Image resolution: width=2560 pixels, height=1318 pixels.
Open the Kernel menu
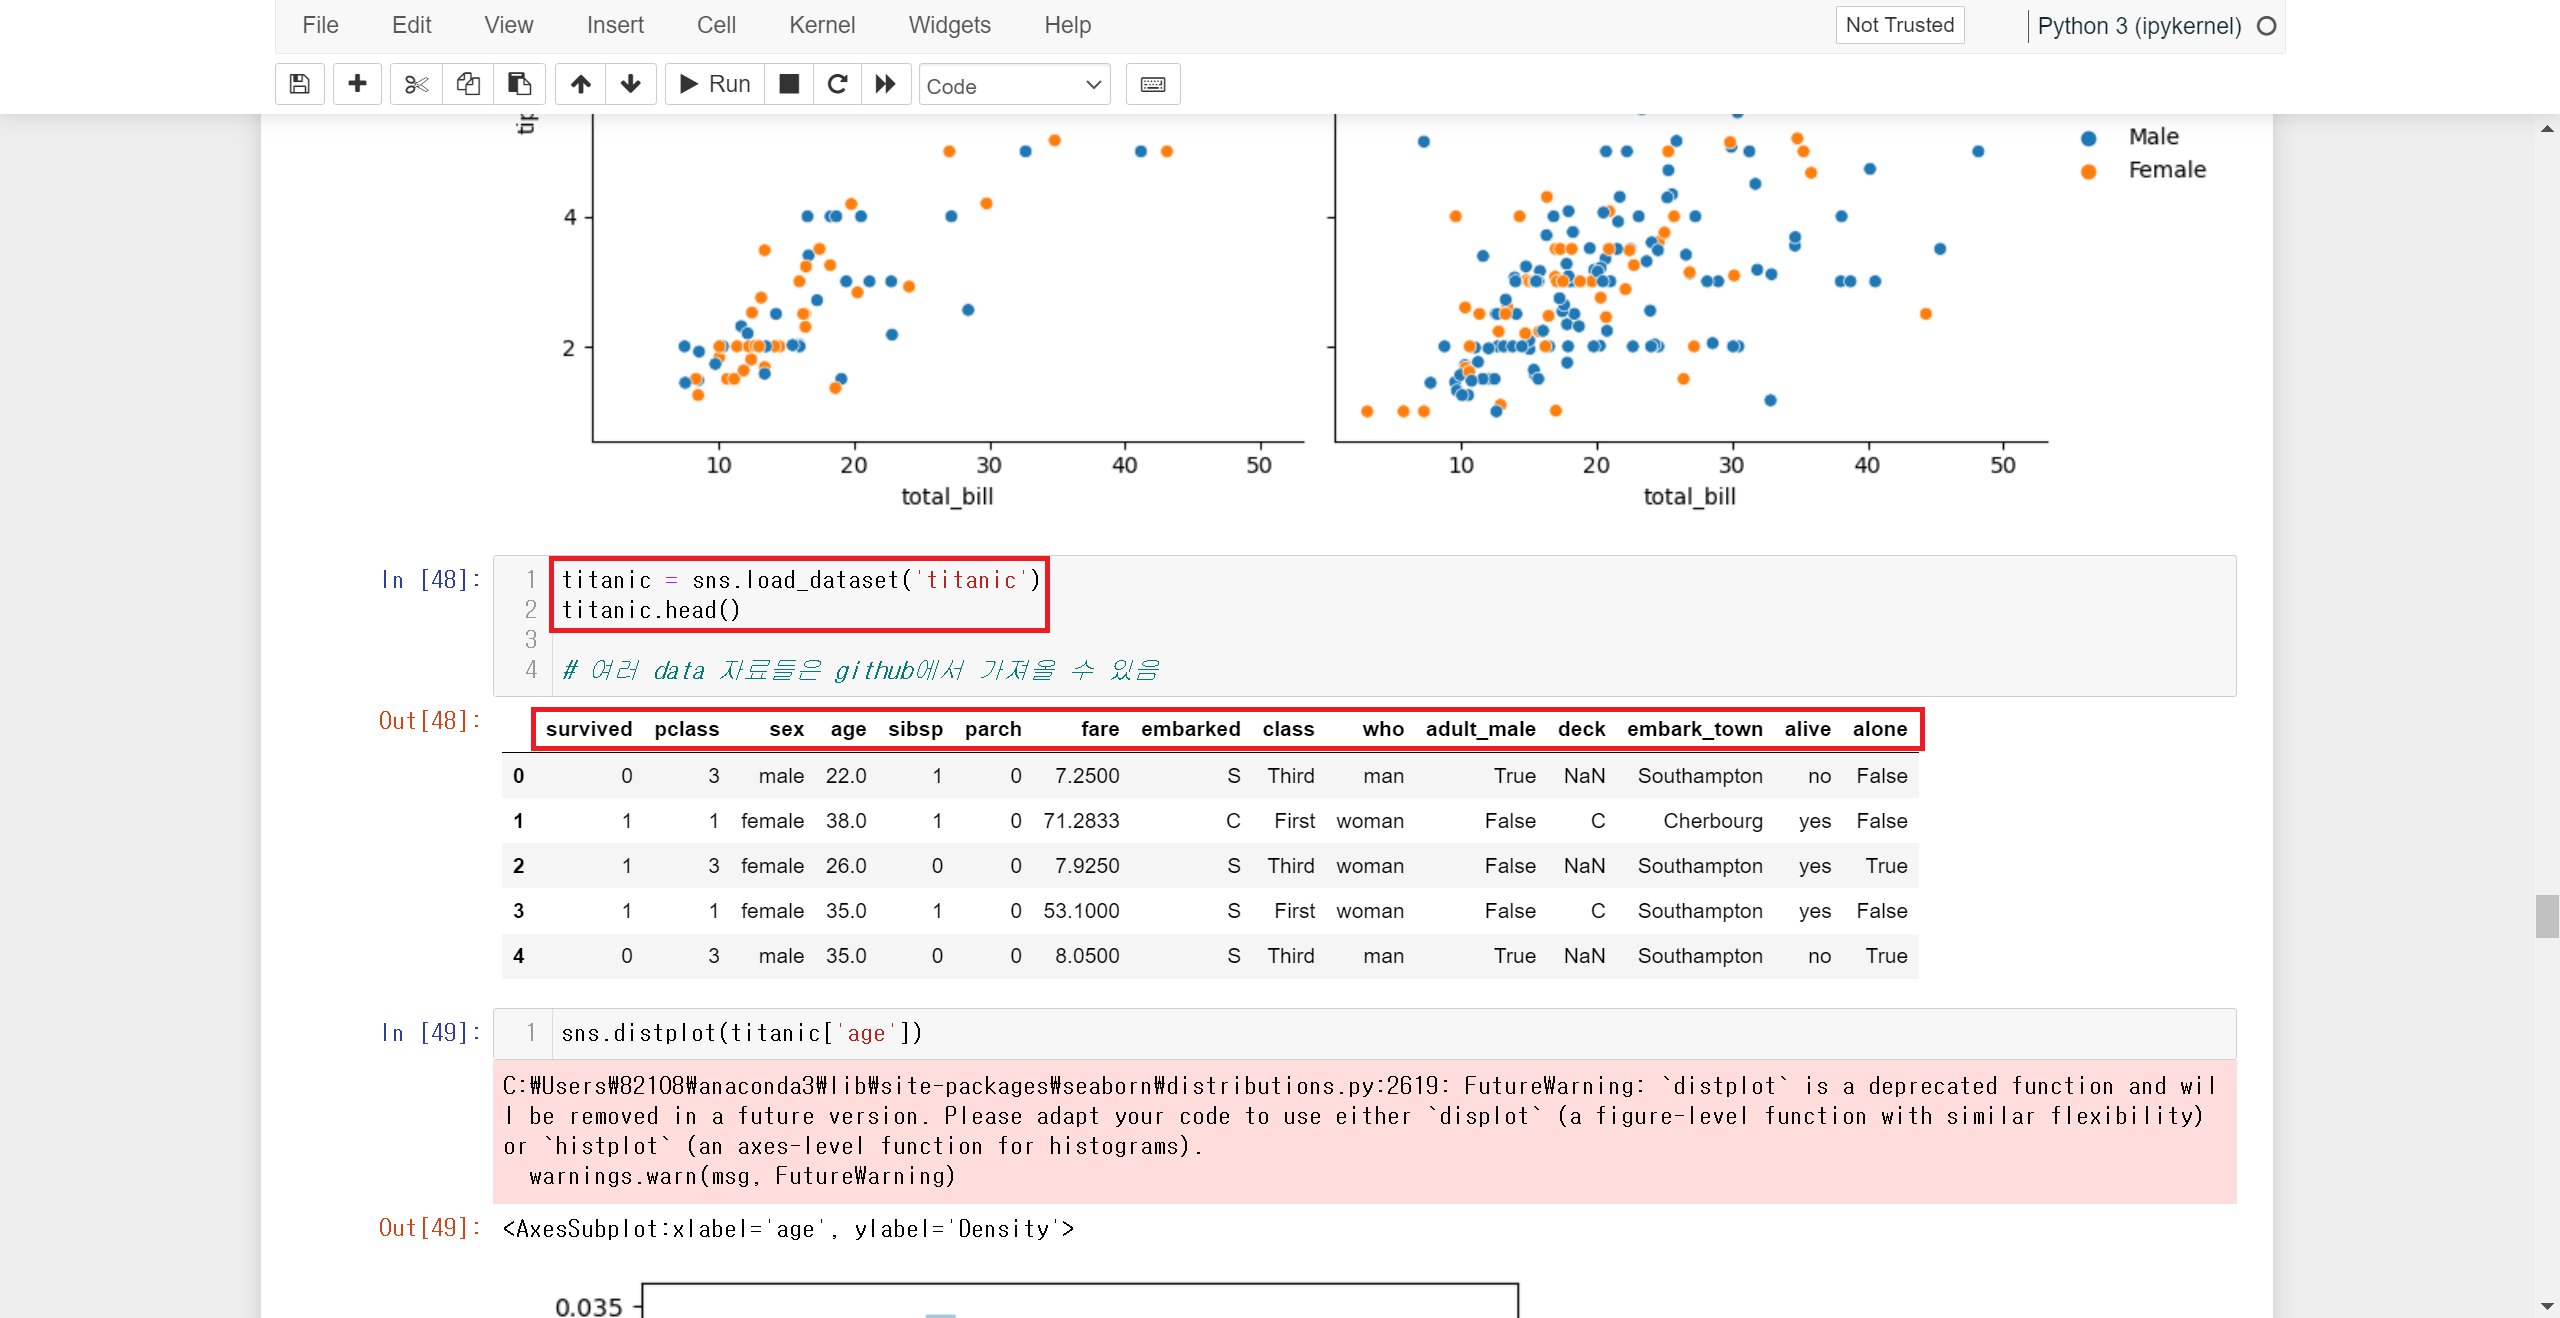[821, 25]
